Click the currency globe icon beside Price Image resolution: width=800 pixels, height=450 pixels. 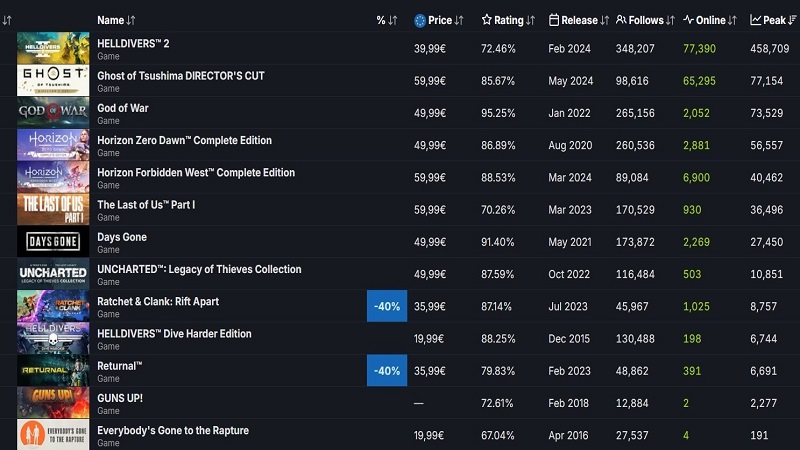coord(420,20)
